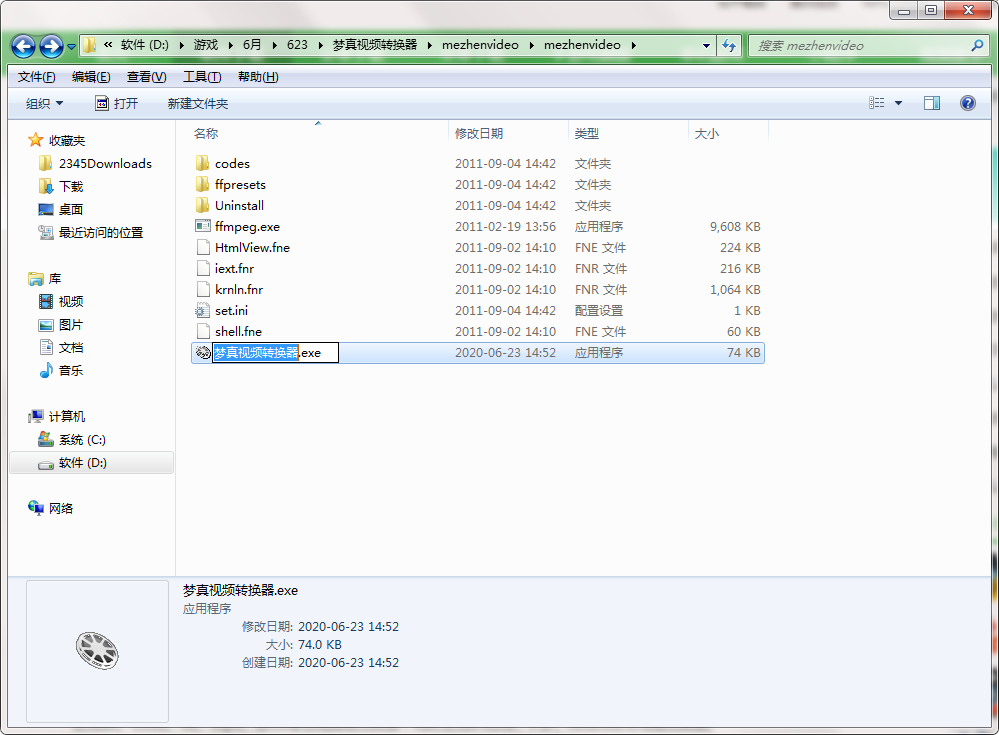This screenshot has height=735, width=999.
Task: Click the 9,608 KB size cell
Action: 735,227
